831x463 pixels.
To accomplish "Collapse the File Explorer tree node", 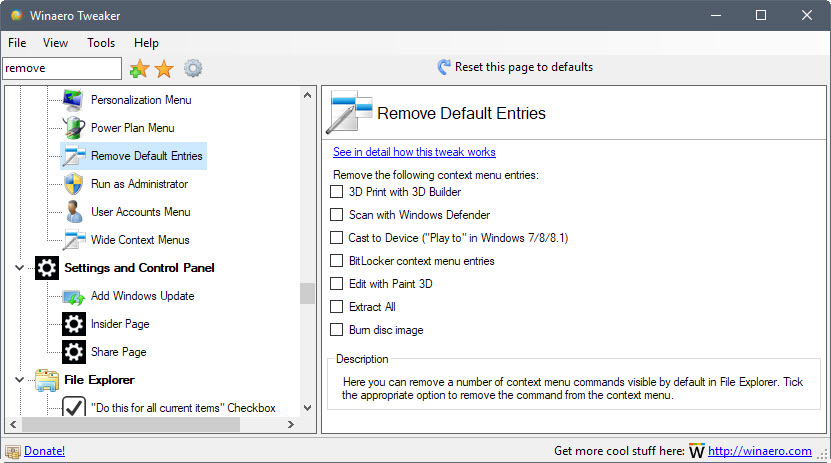I will (20, 380).
